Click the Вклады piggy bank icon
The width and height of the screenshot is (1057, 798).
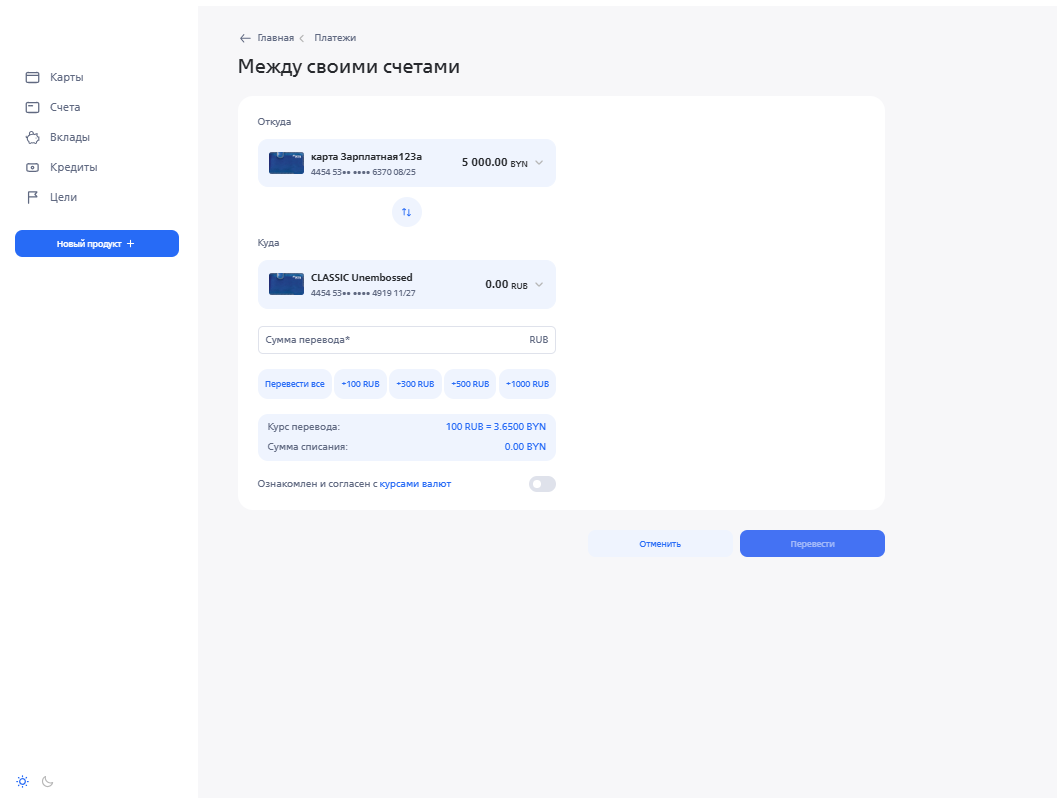[x=32, y=137]
